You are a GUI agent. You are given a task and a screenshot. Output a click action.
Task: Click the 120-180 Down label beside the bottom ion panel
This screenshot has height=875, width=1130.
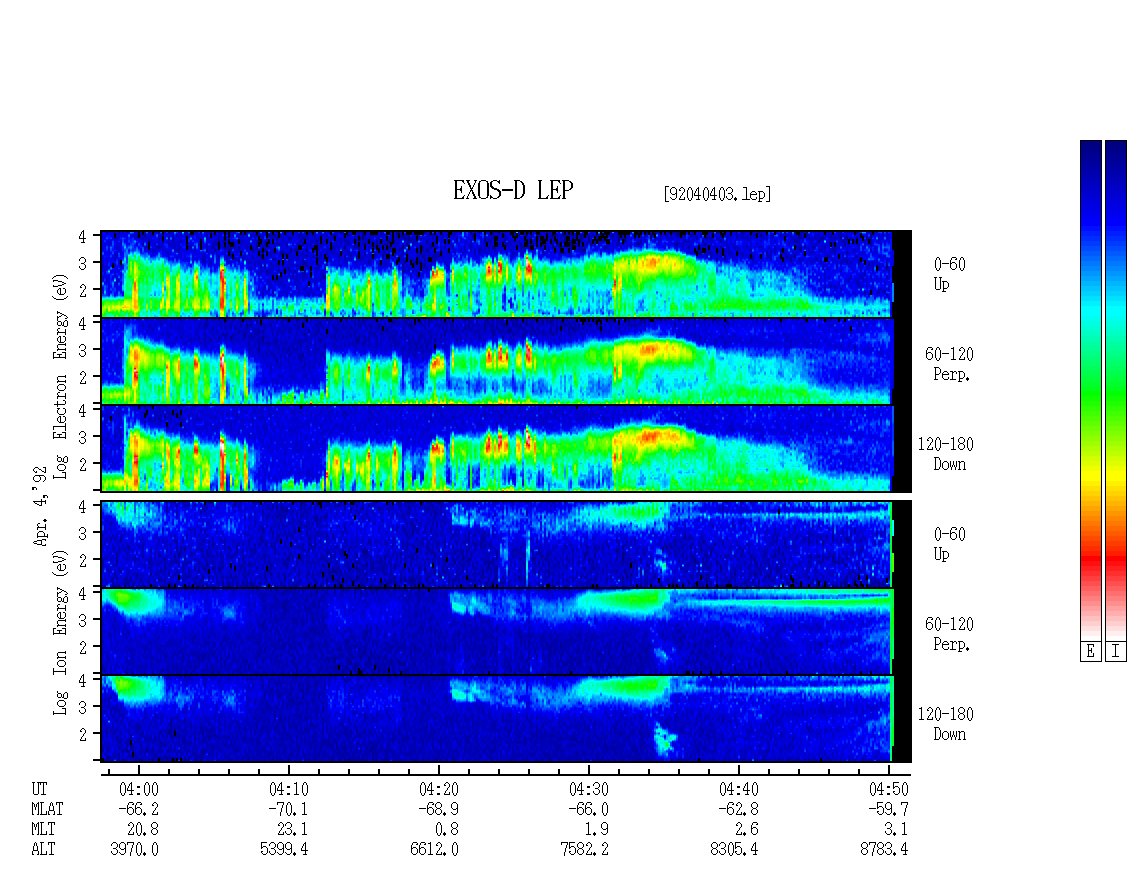coord(946,724)
